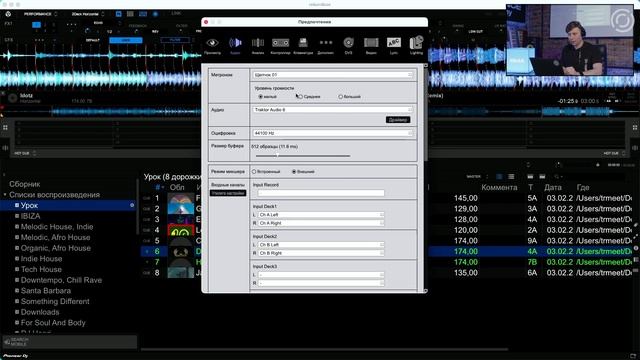640x360 pixels.
Task: Open Input Deck1 R Ch A Right dropdown
Action: point(321,223)
